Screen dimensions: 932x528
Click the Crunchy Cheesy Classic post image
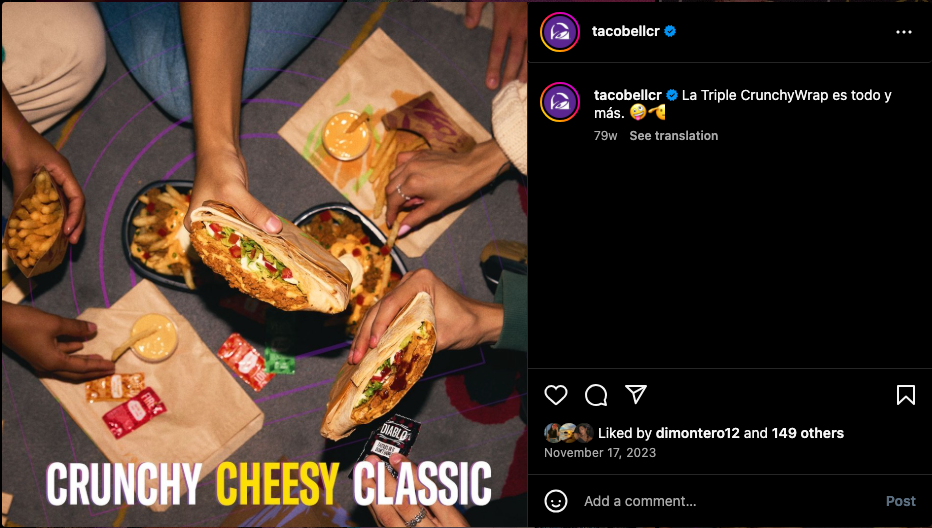coord(264,264)
